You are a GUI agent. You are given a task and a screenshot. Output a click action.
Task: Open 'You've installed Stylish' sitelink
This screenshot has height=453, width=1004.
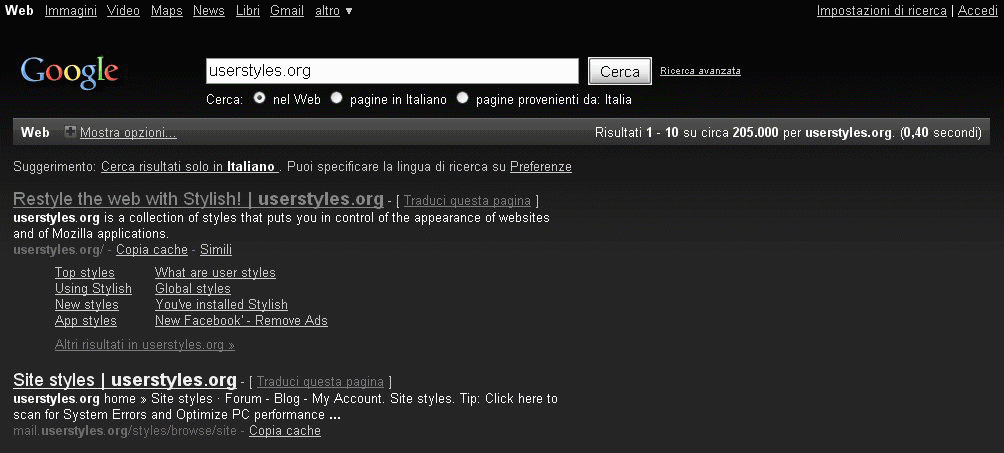[222, 304]
